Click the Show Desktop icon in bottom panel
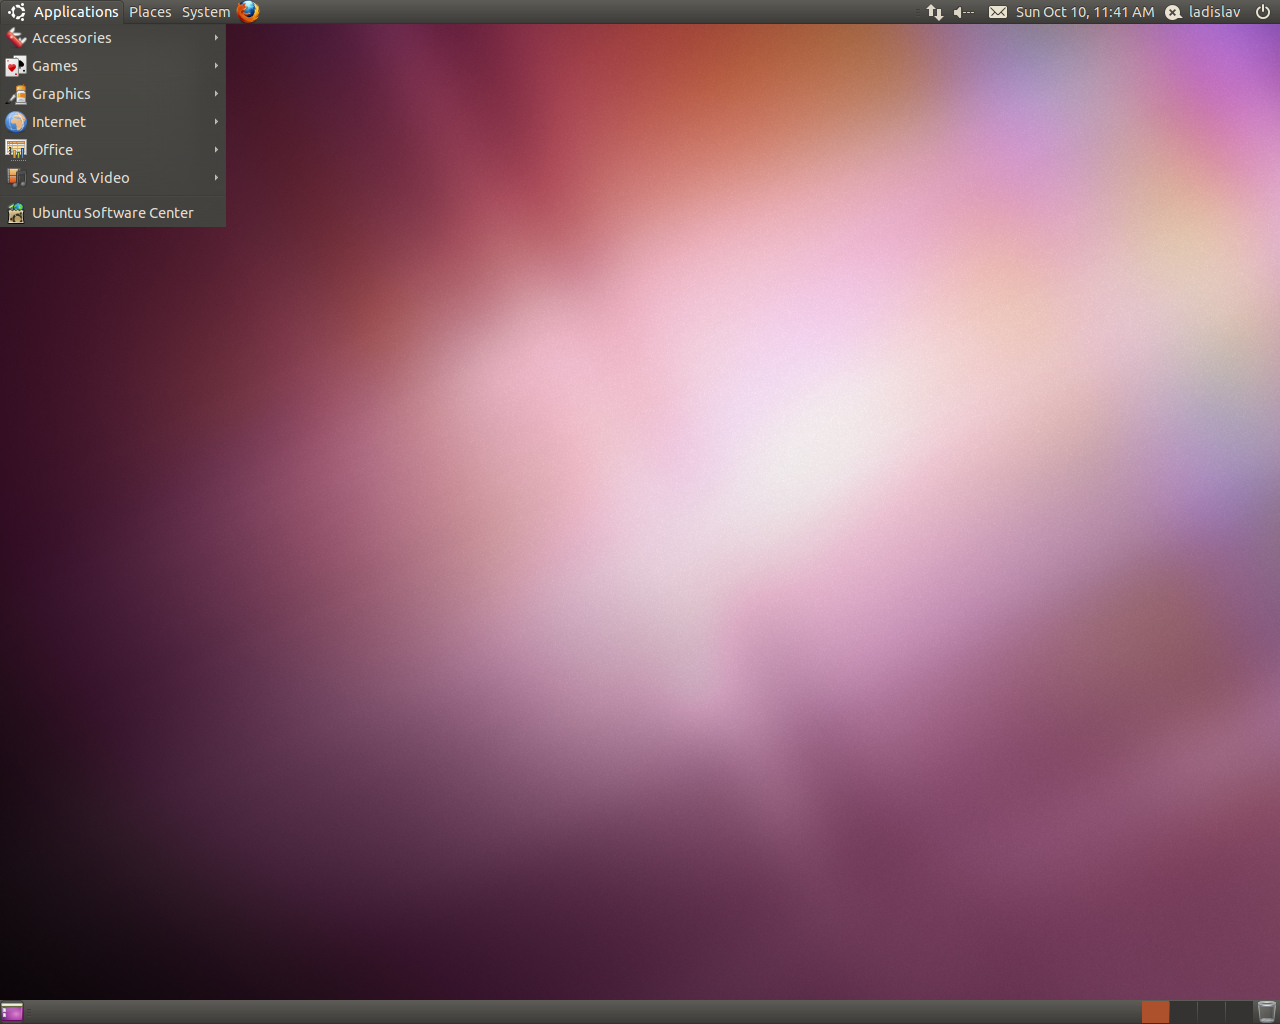Screen dimensions: 1280x1024 (12, 1012)
